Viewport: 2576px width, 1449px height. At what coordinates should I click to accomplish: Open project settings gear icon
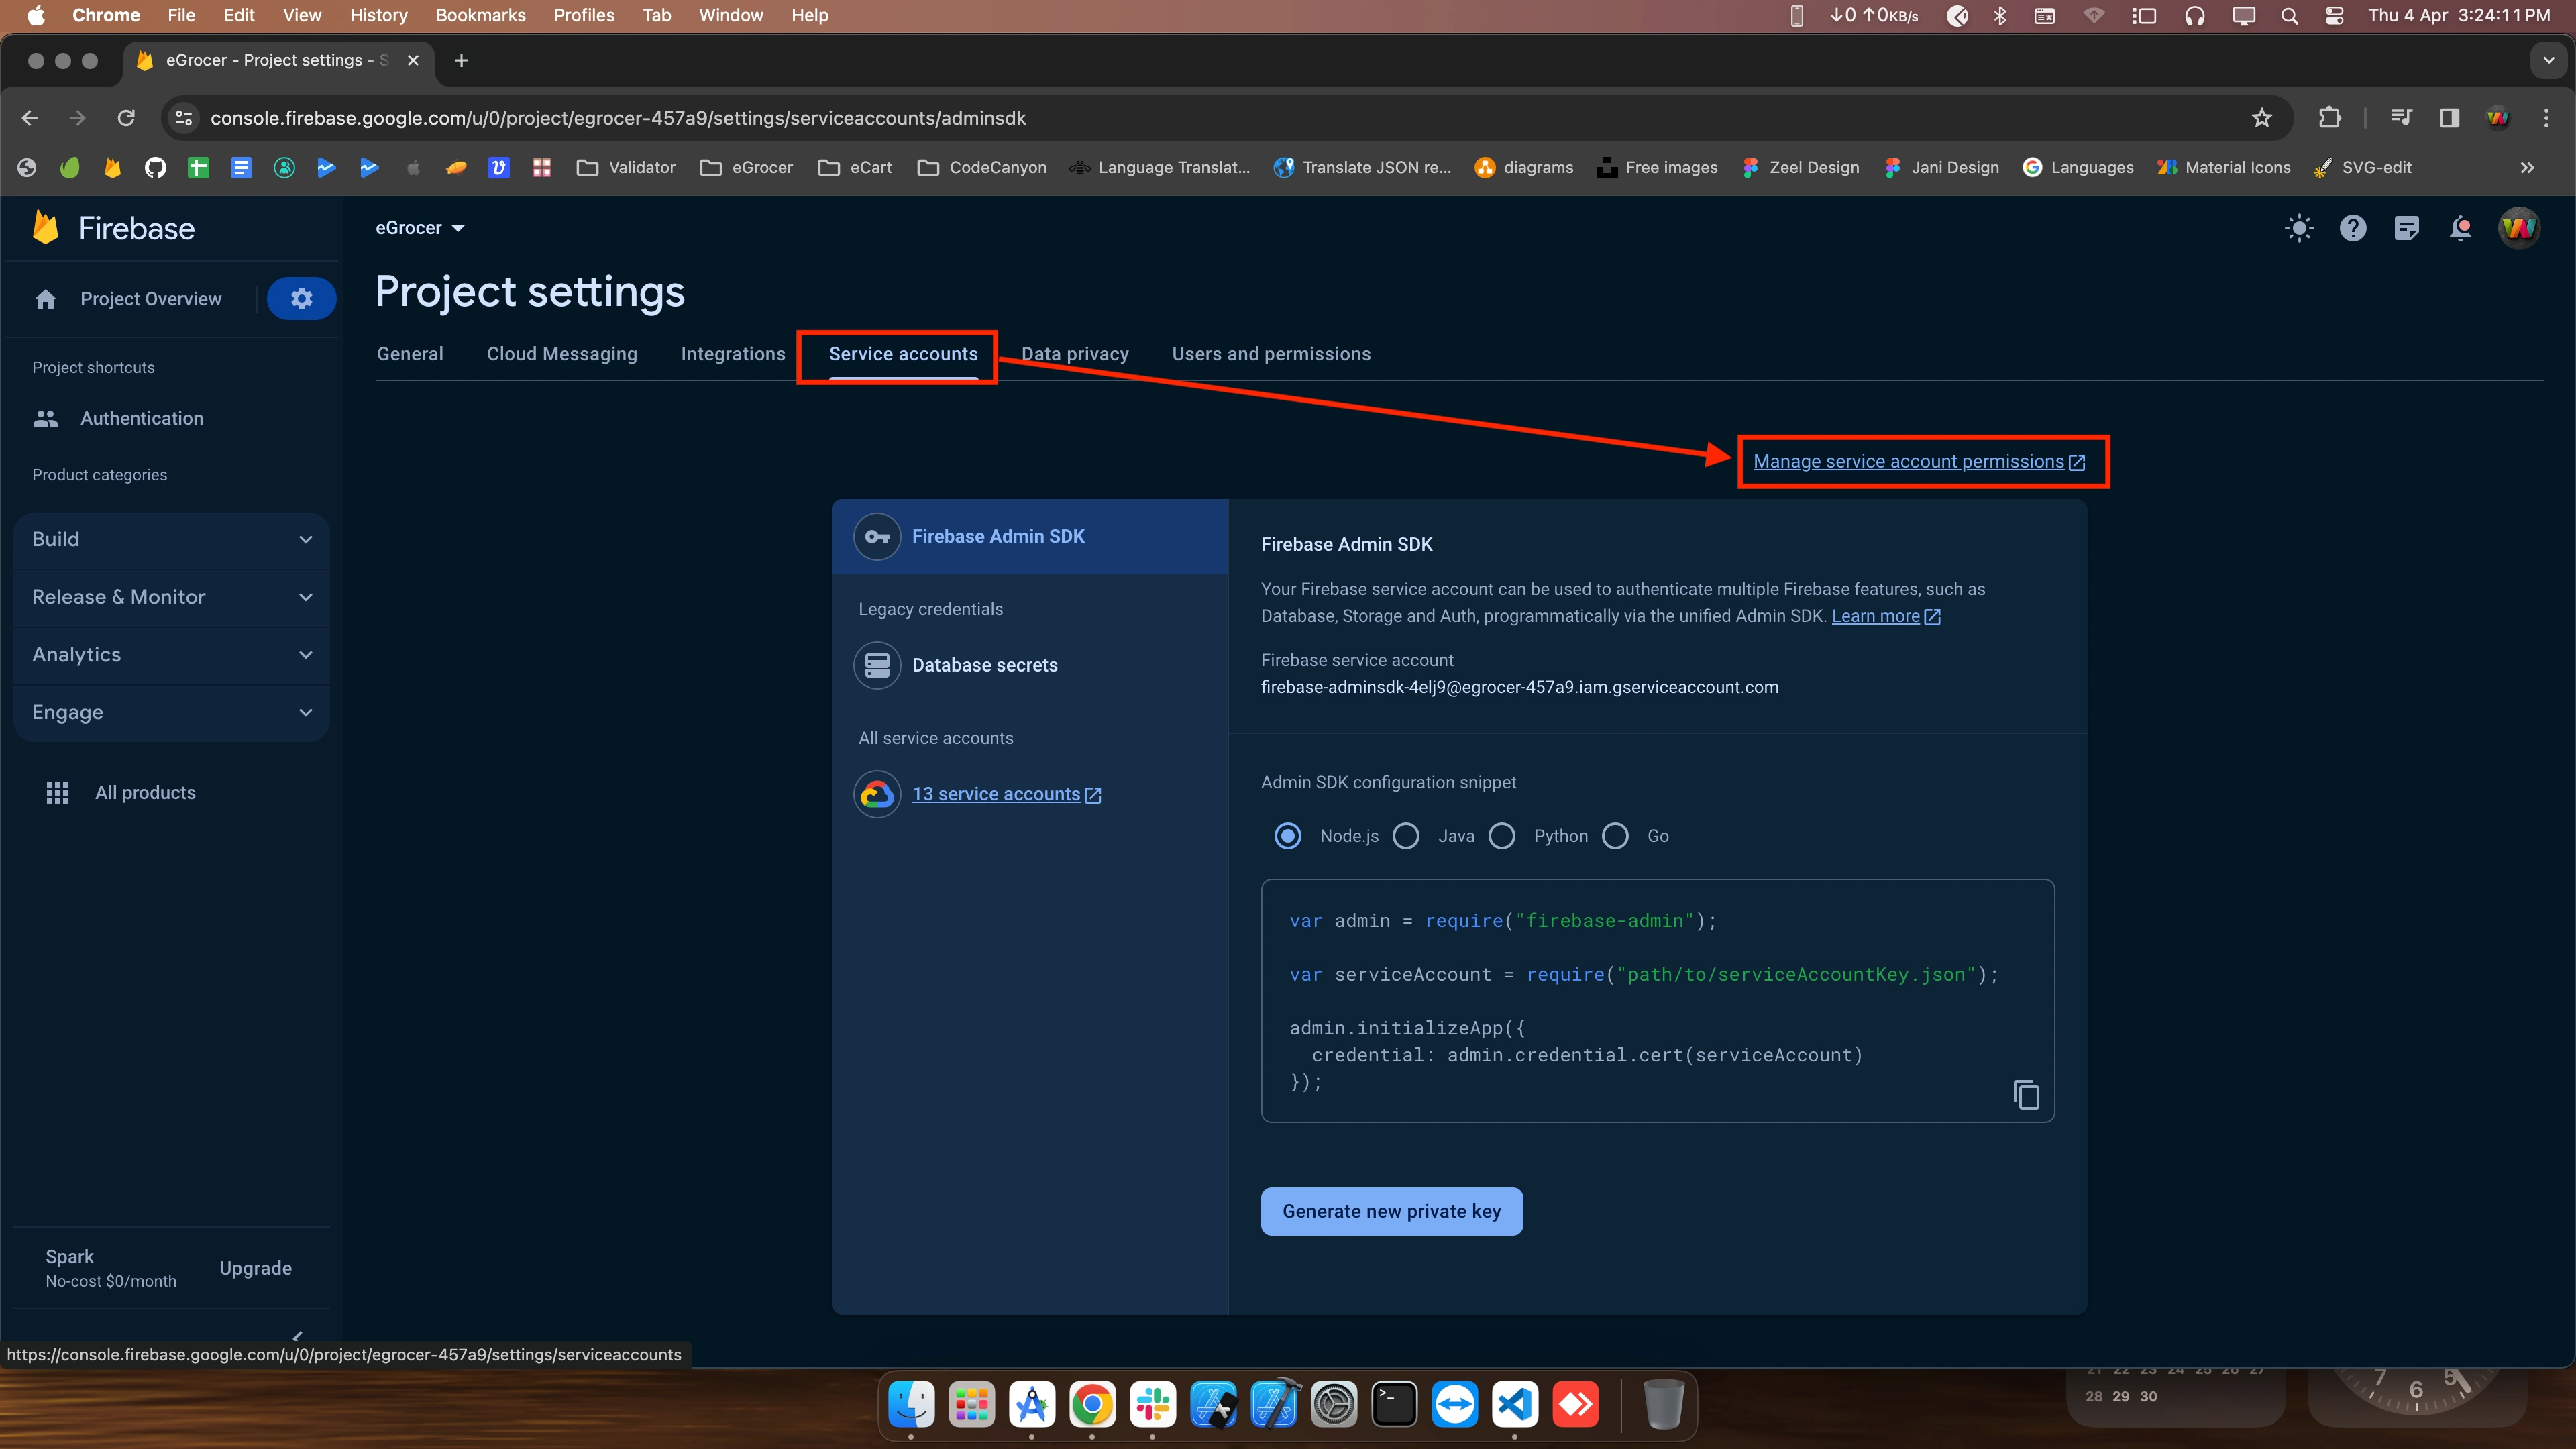301,298
